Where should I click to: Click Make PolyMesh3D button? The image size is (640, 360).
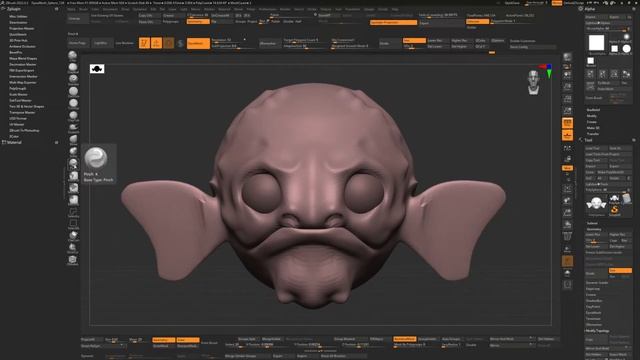click(x=614, y=172)
